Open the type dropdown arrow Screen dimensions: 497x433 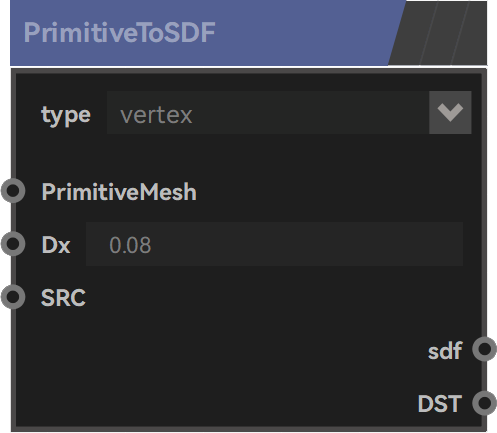(450, 112)
